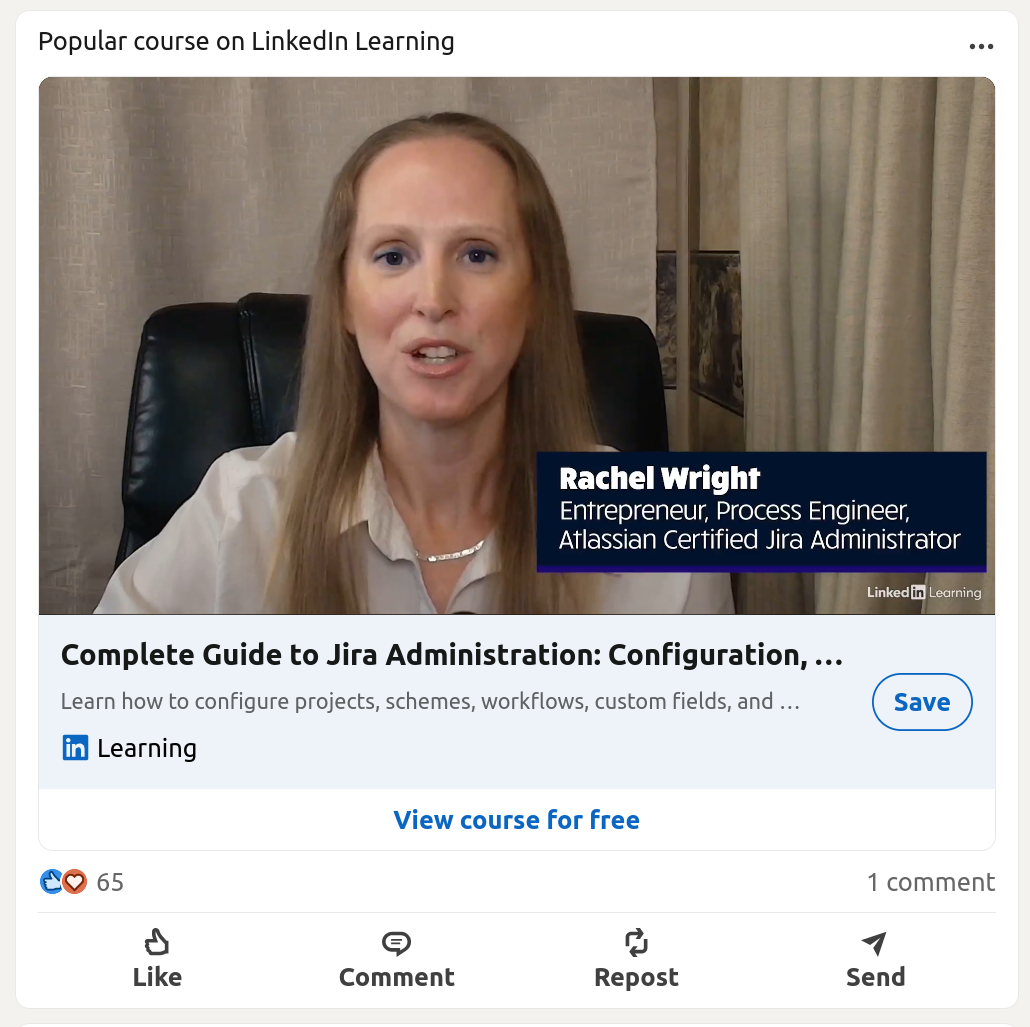
Task: View the 1 comment on this post
Action: pos(931,882)
